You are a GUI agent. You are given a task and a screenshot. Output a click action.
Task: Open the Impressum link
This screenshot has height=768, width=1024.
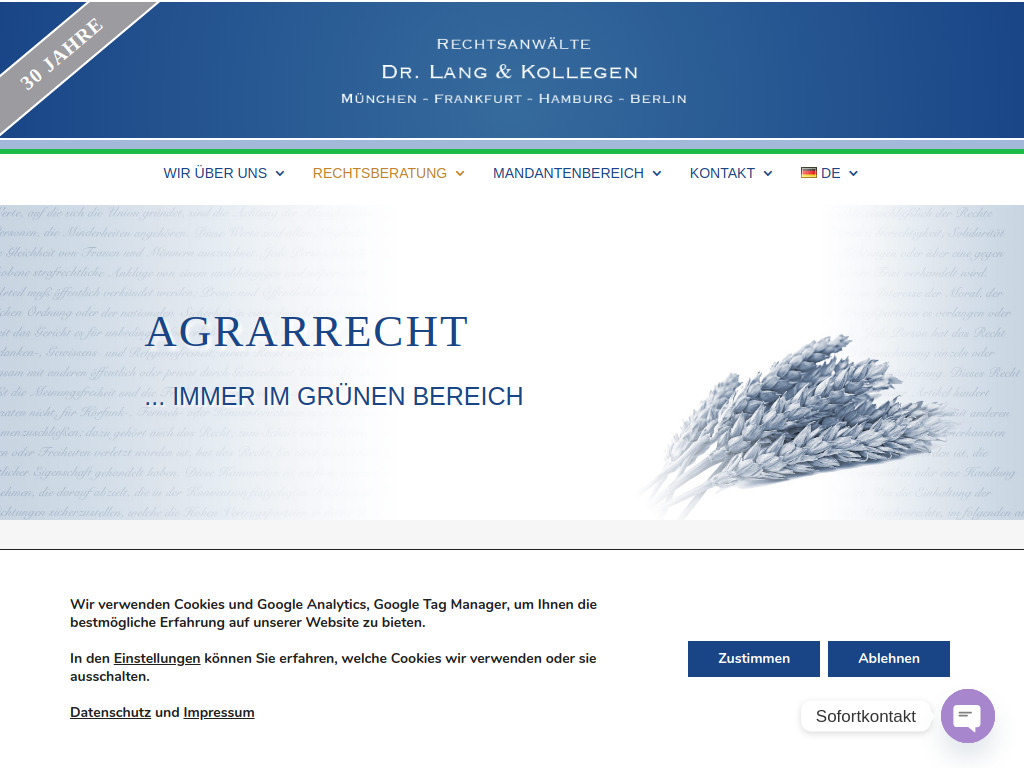219,712
